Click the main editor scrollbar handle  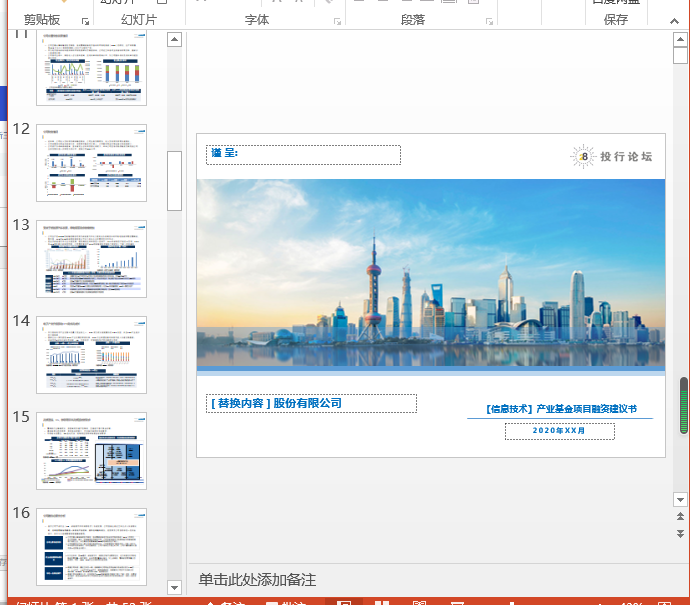point(680,55)
